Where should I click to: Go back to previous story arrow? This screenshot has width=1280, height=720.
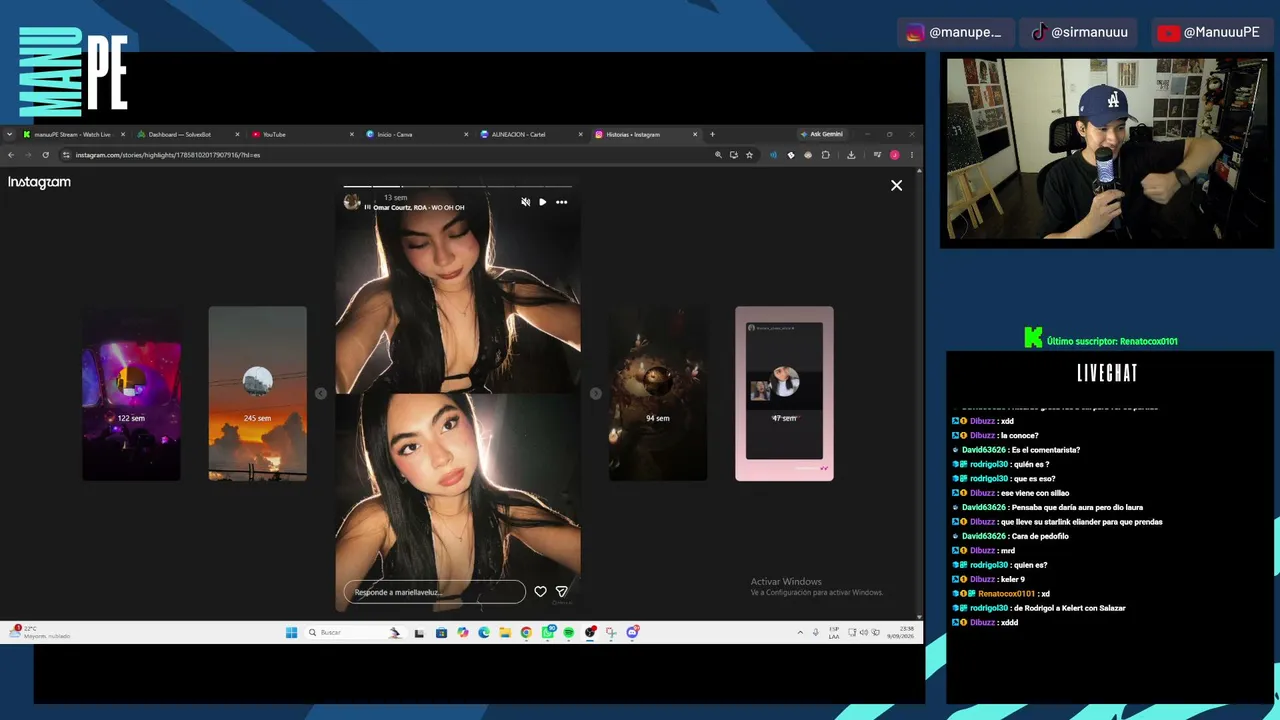pos(320,393)
